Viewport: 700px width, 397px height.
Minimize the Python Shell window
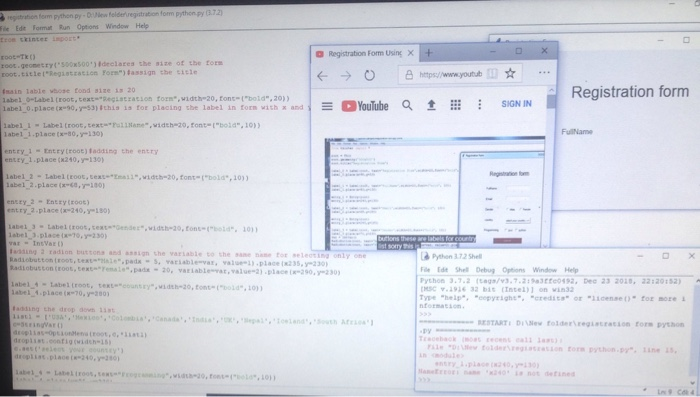click(640, 256)
